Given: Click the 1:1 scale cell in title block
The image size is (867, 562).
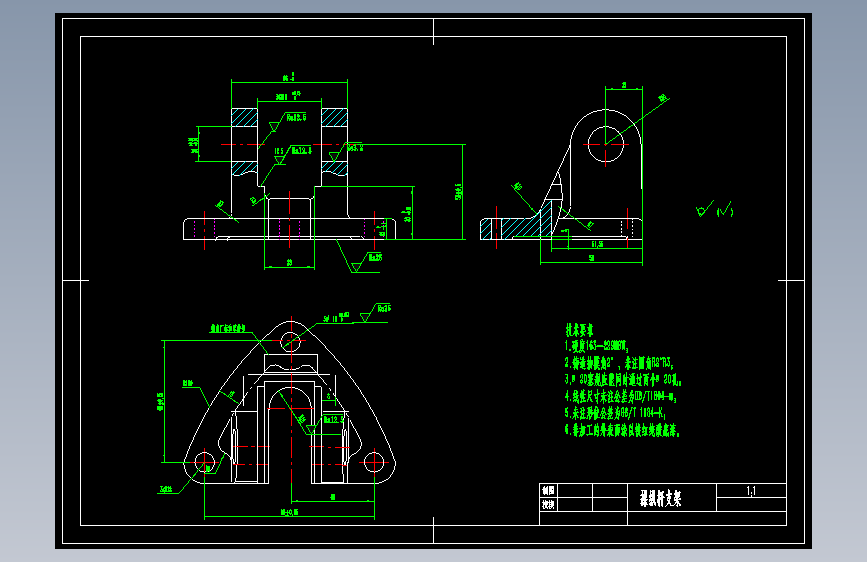Looking at the screenshot, I should point(751,491).
